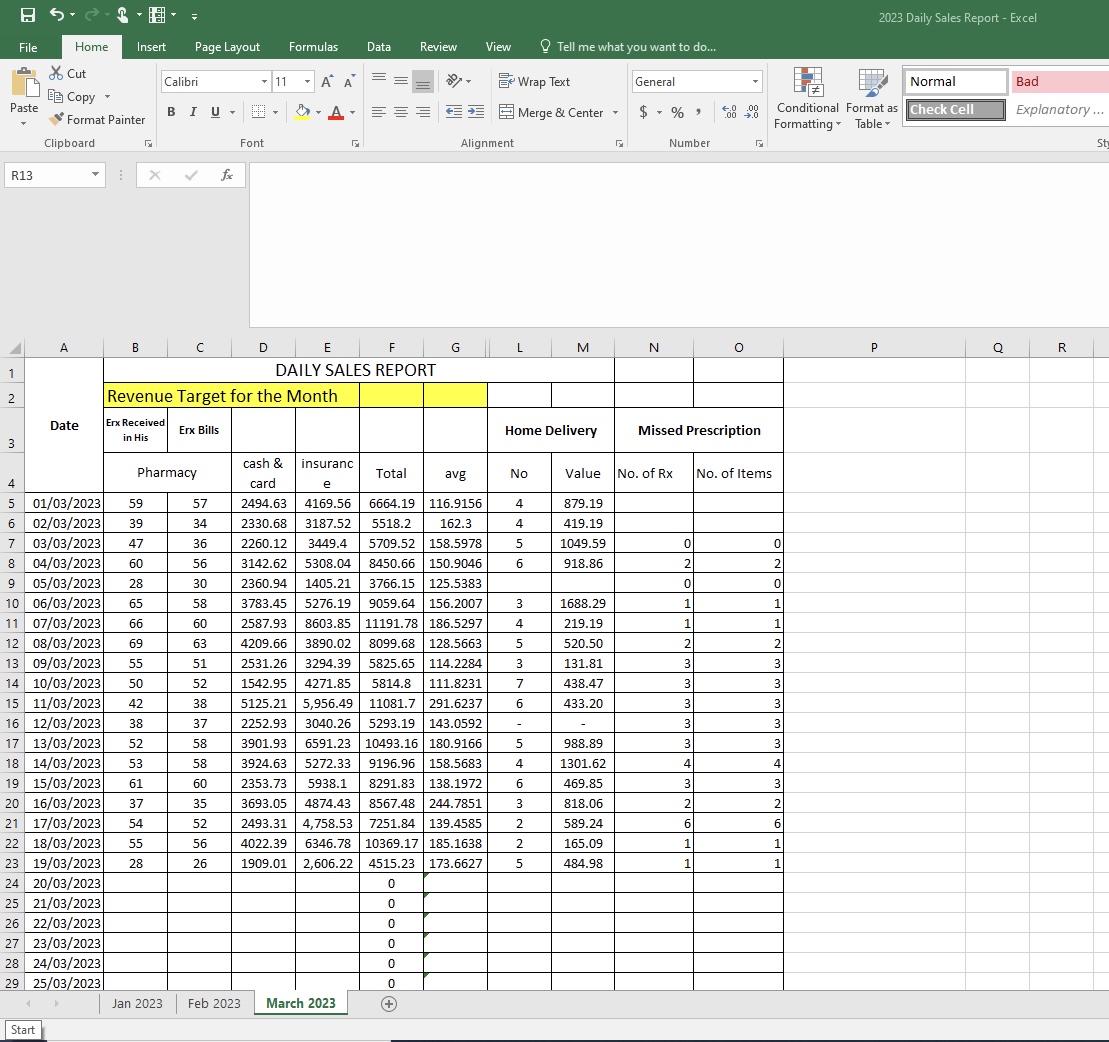Click the Conditional Formatting icon
Viewport: 1109px width, 1042px height.
808,82
